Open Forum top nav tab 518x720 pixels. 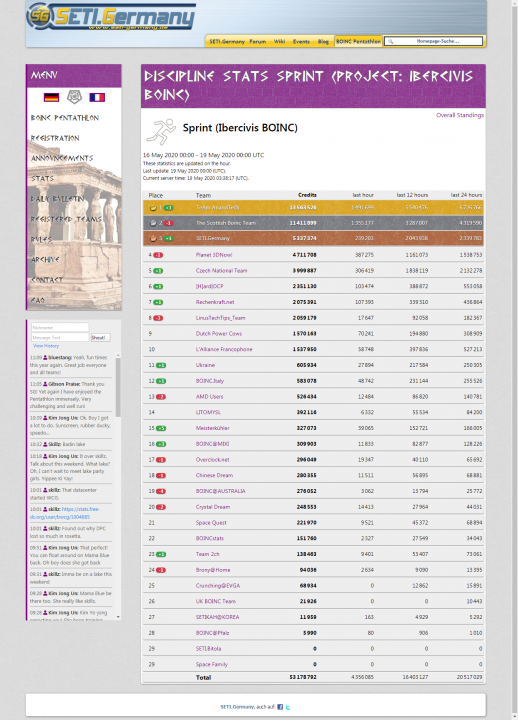coord(258,41)
